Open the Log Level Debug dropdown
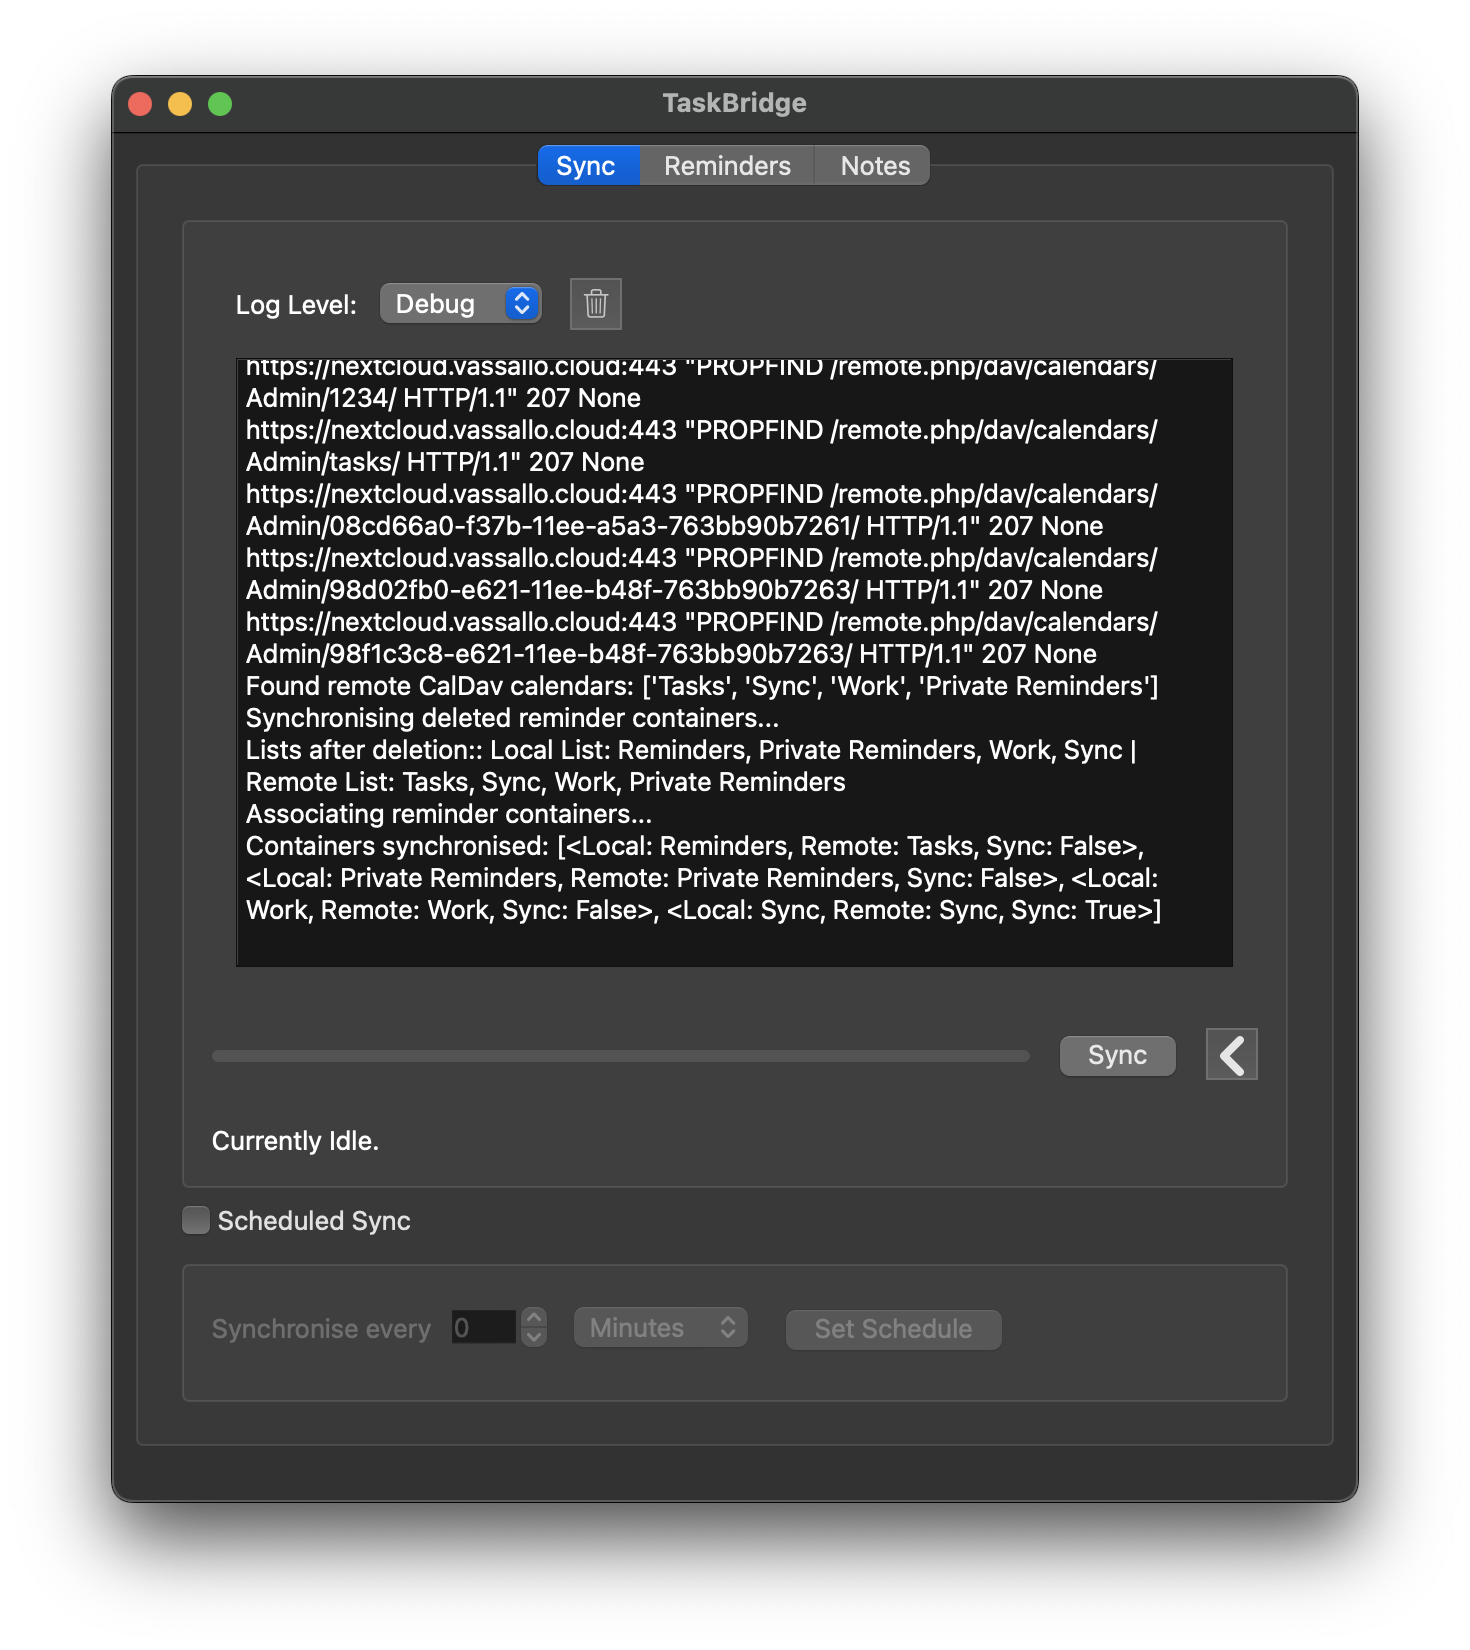 point(460,304)
